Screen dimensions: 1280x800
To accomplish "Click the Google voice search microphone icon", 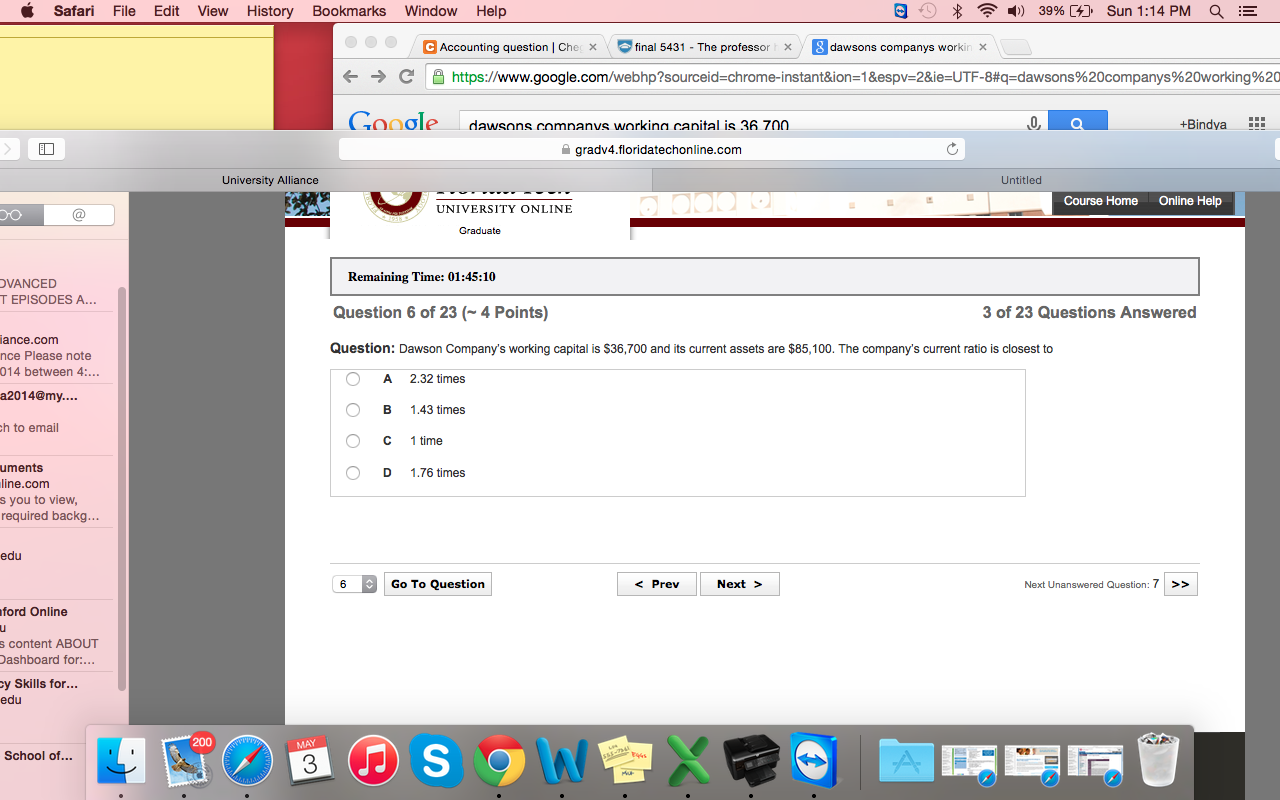I will (x=1033, y=124).
